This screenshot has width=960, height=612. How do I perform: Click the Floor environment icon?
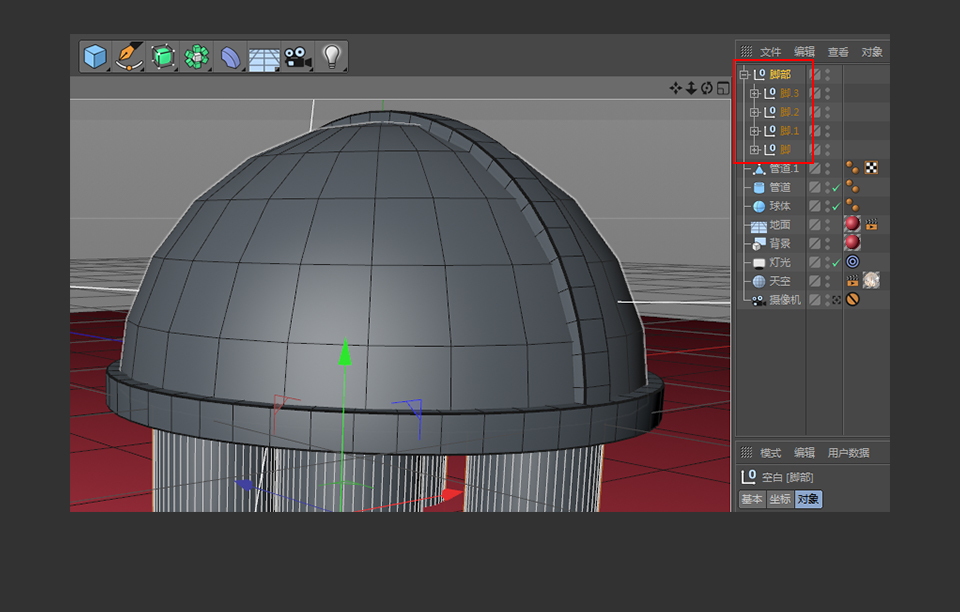tap(265, 57)
